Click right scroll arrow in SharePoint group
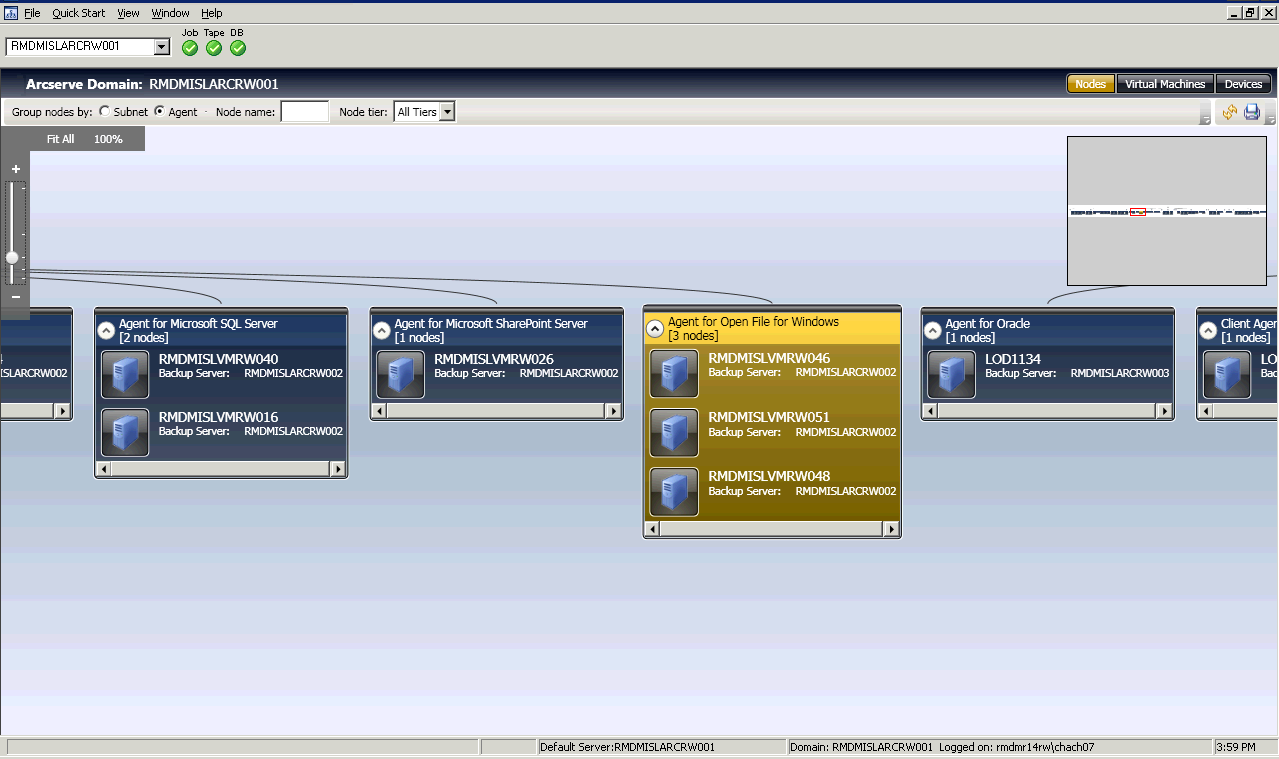 coord(614,411)
